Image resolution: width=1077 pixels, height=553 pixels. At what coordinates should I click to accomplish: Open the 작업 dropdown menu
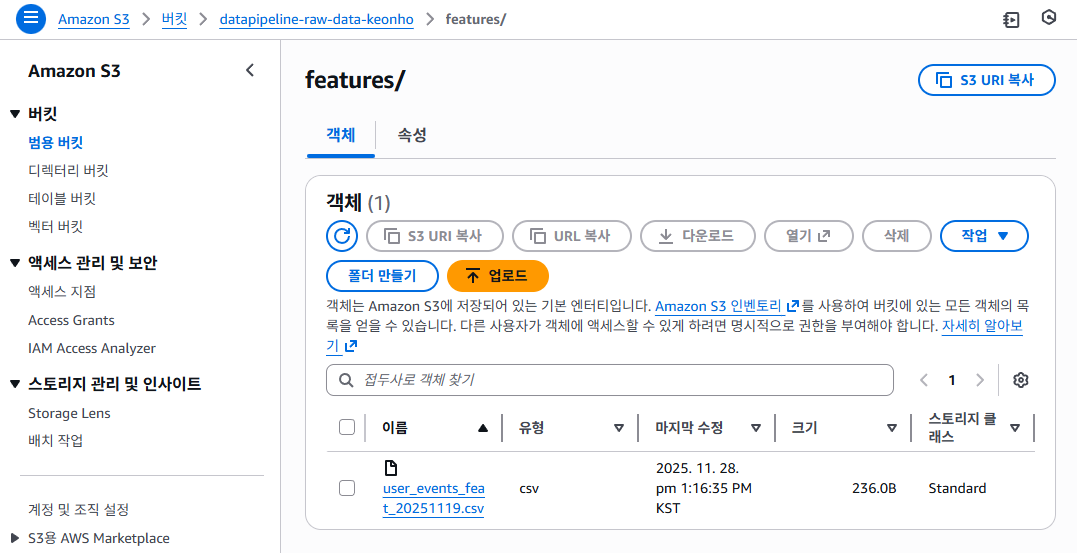pyautogui.click(x=984, y=236)
